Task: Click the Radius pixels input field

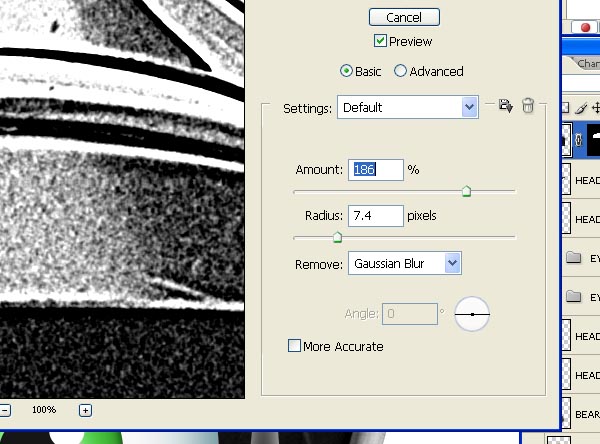Action: 376,215
